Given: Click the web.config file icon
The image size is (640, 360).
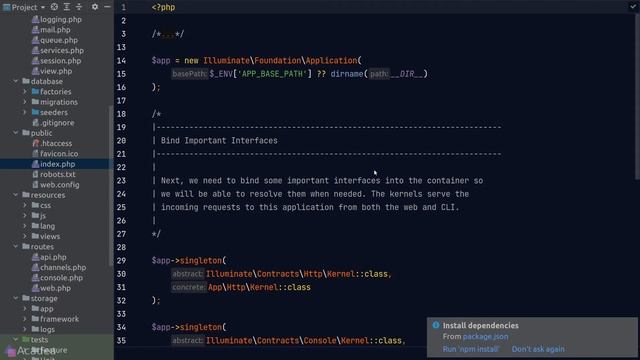Looking at the screenshot, I should click(36, 184).
